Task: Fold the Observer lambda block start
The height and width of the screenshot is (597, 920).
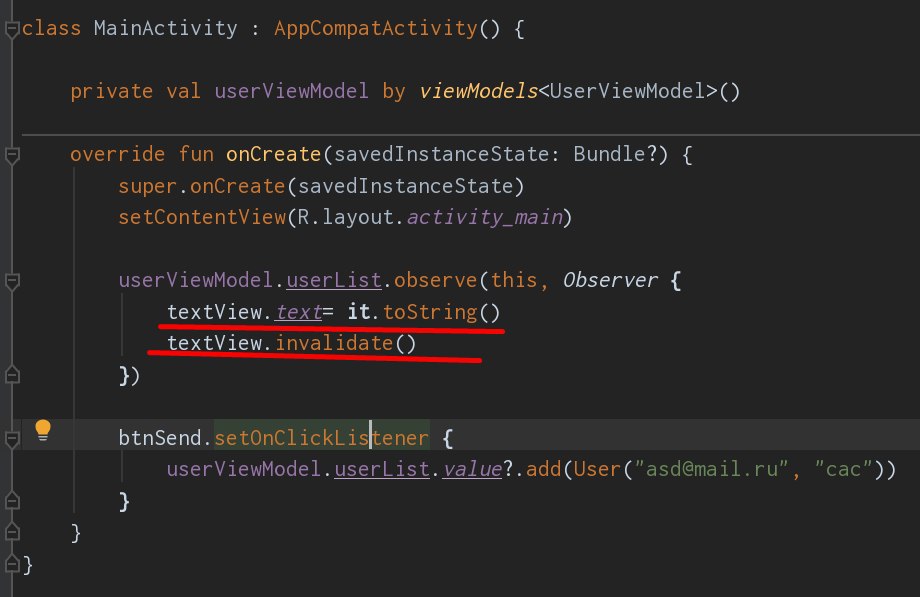Action: point(12,281)
